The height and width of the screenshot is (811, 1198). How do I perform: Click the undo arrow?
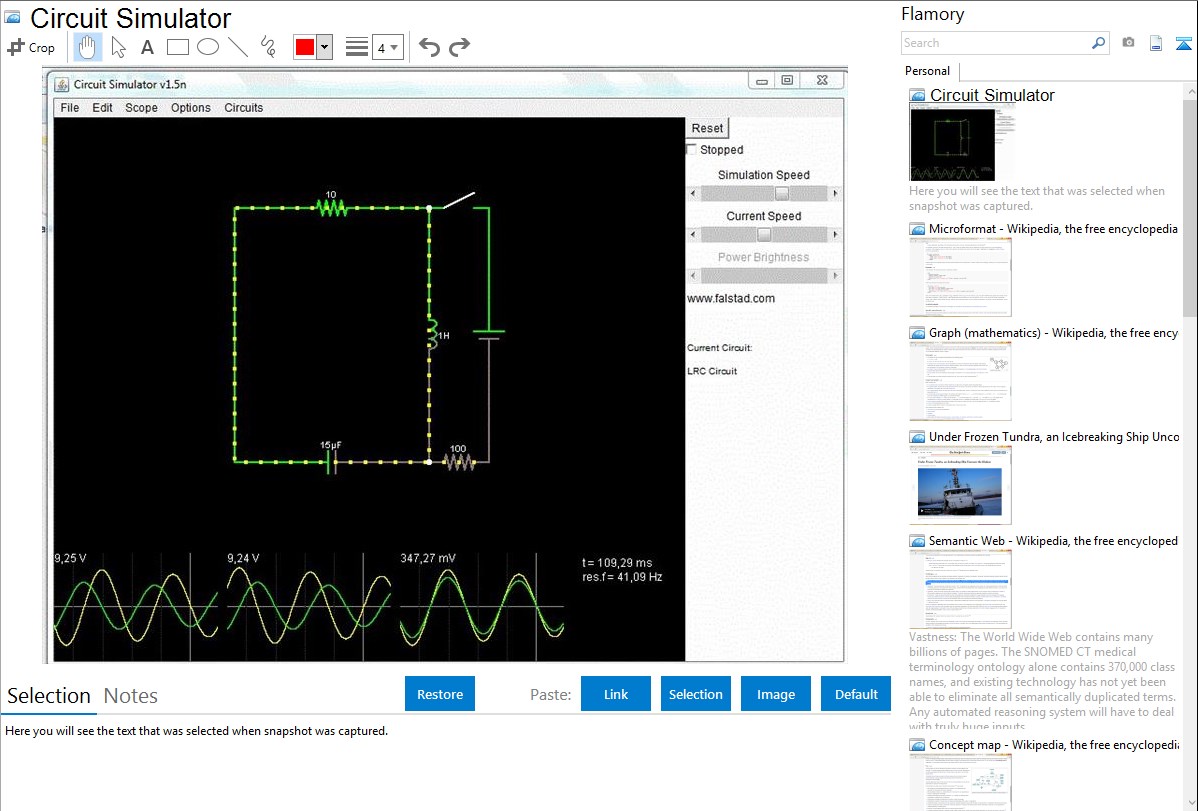[x=429, y=47]
